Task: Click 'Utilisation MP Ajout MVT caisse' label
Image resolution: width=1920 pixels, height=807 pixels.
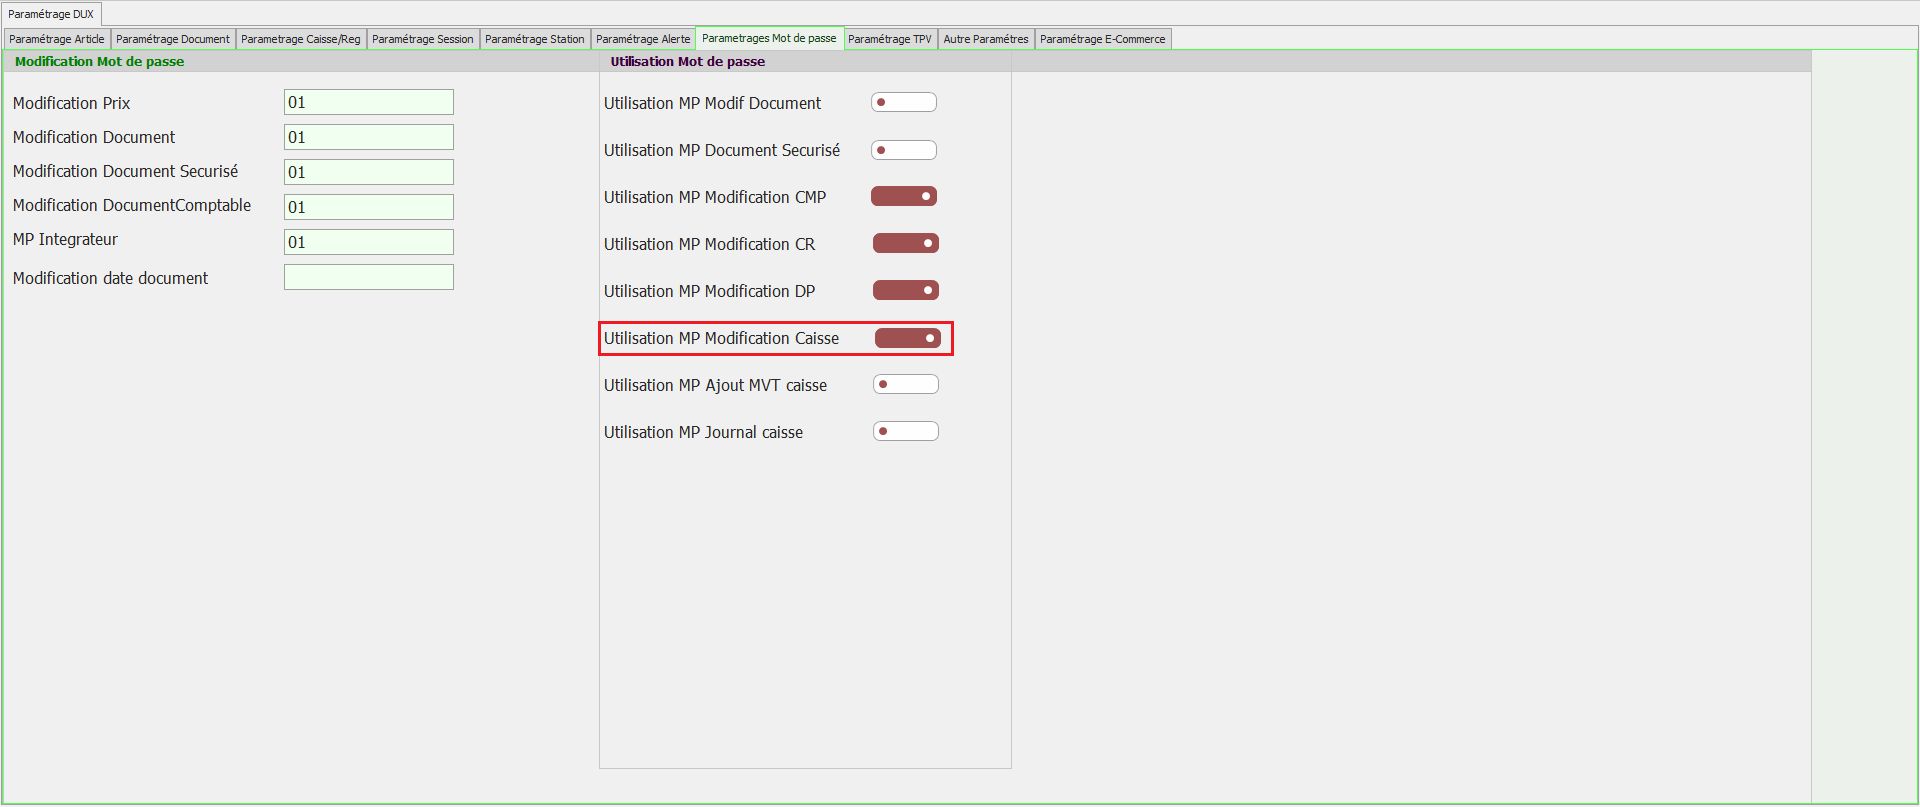Action: pos(716,385)
